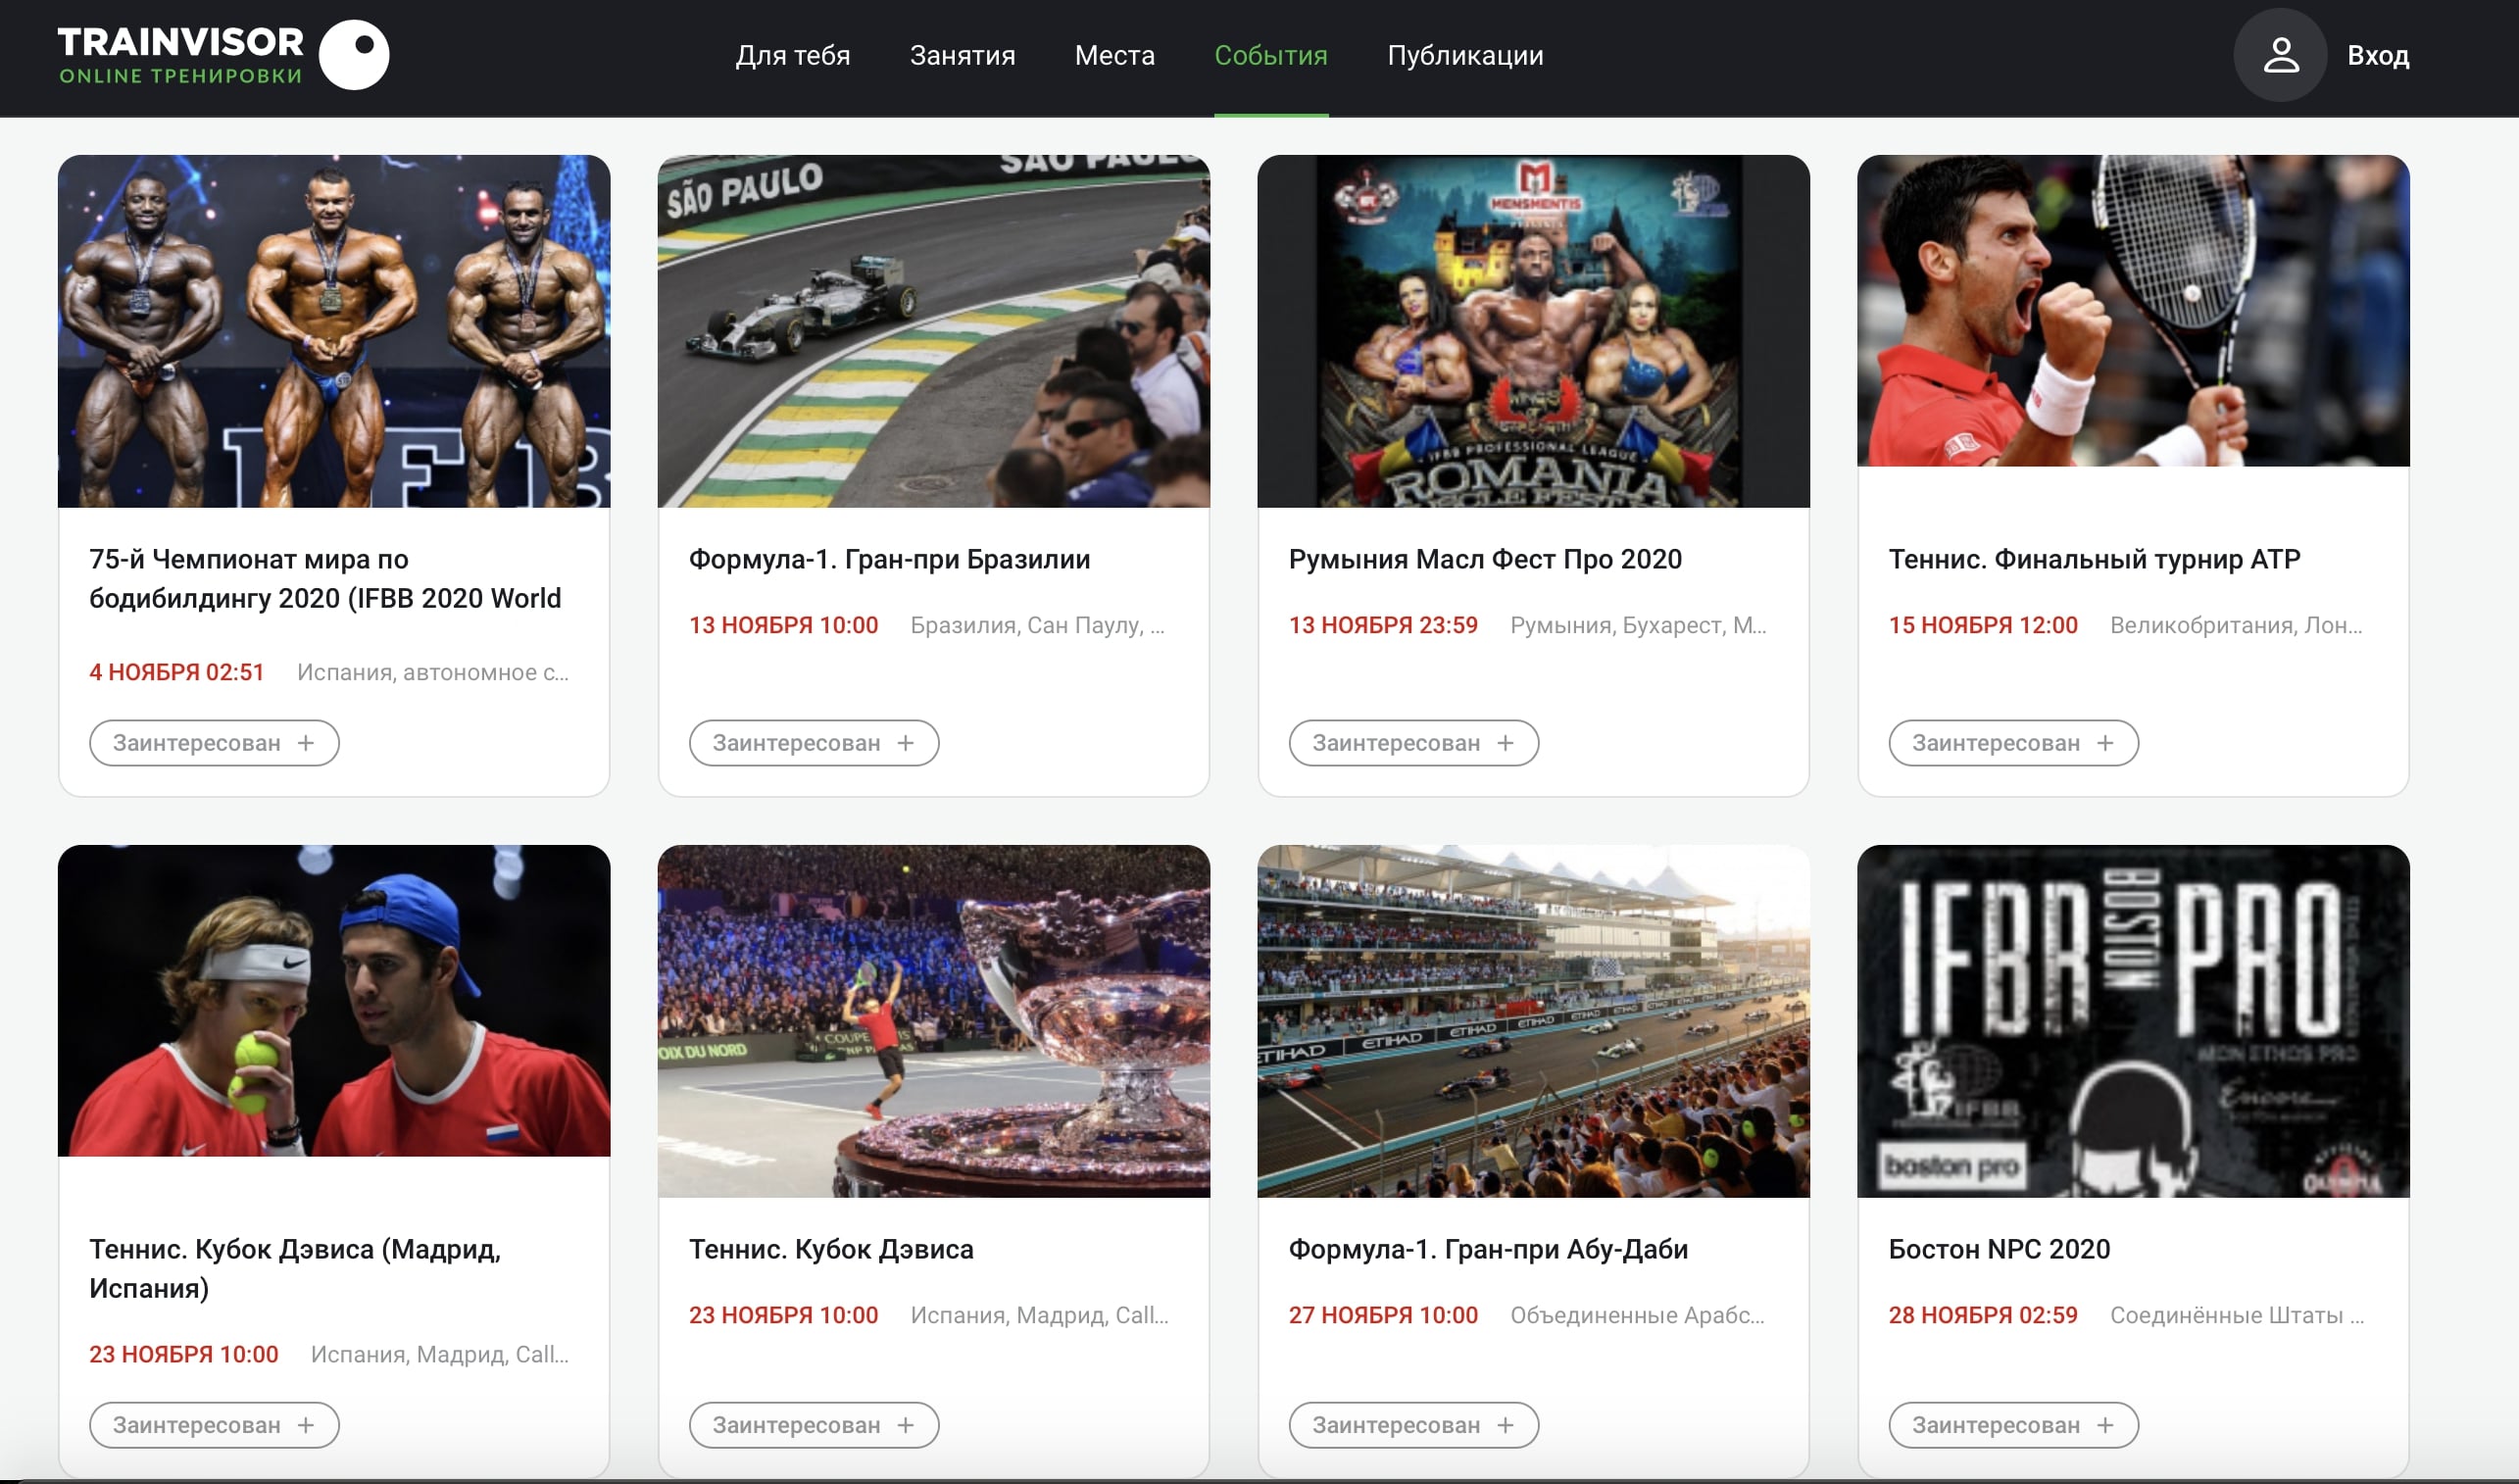Screen dimensions: 2519x1484
Task: Open the Romania Muscle Fest poster image
Action: click(x=1532, y=331)
